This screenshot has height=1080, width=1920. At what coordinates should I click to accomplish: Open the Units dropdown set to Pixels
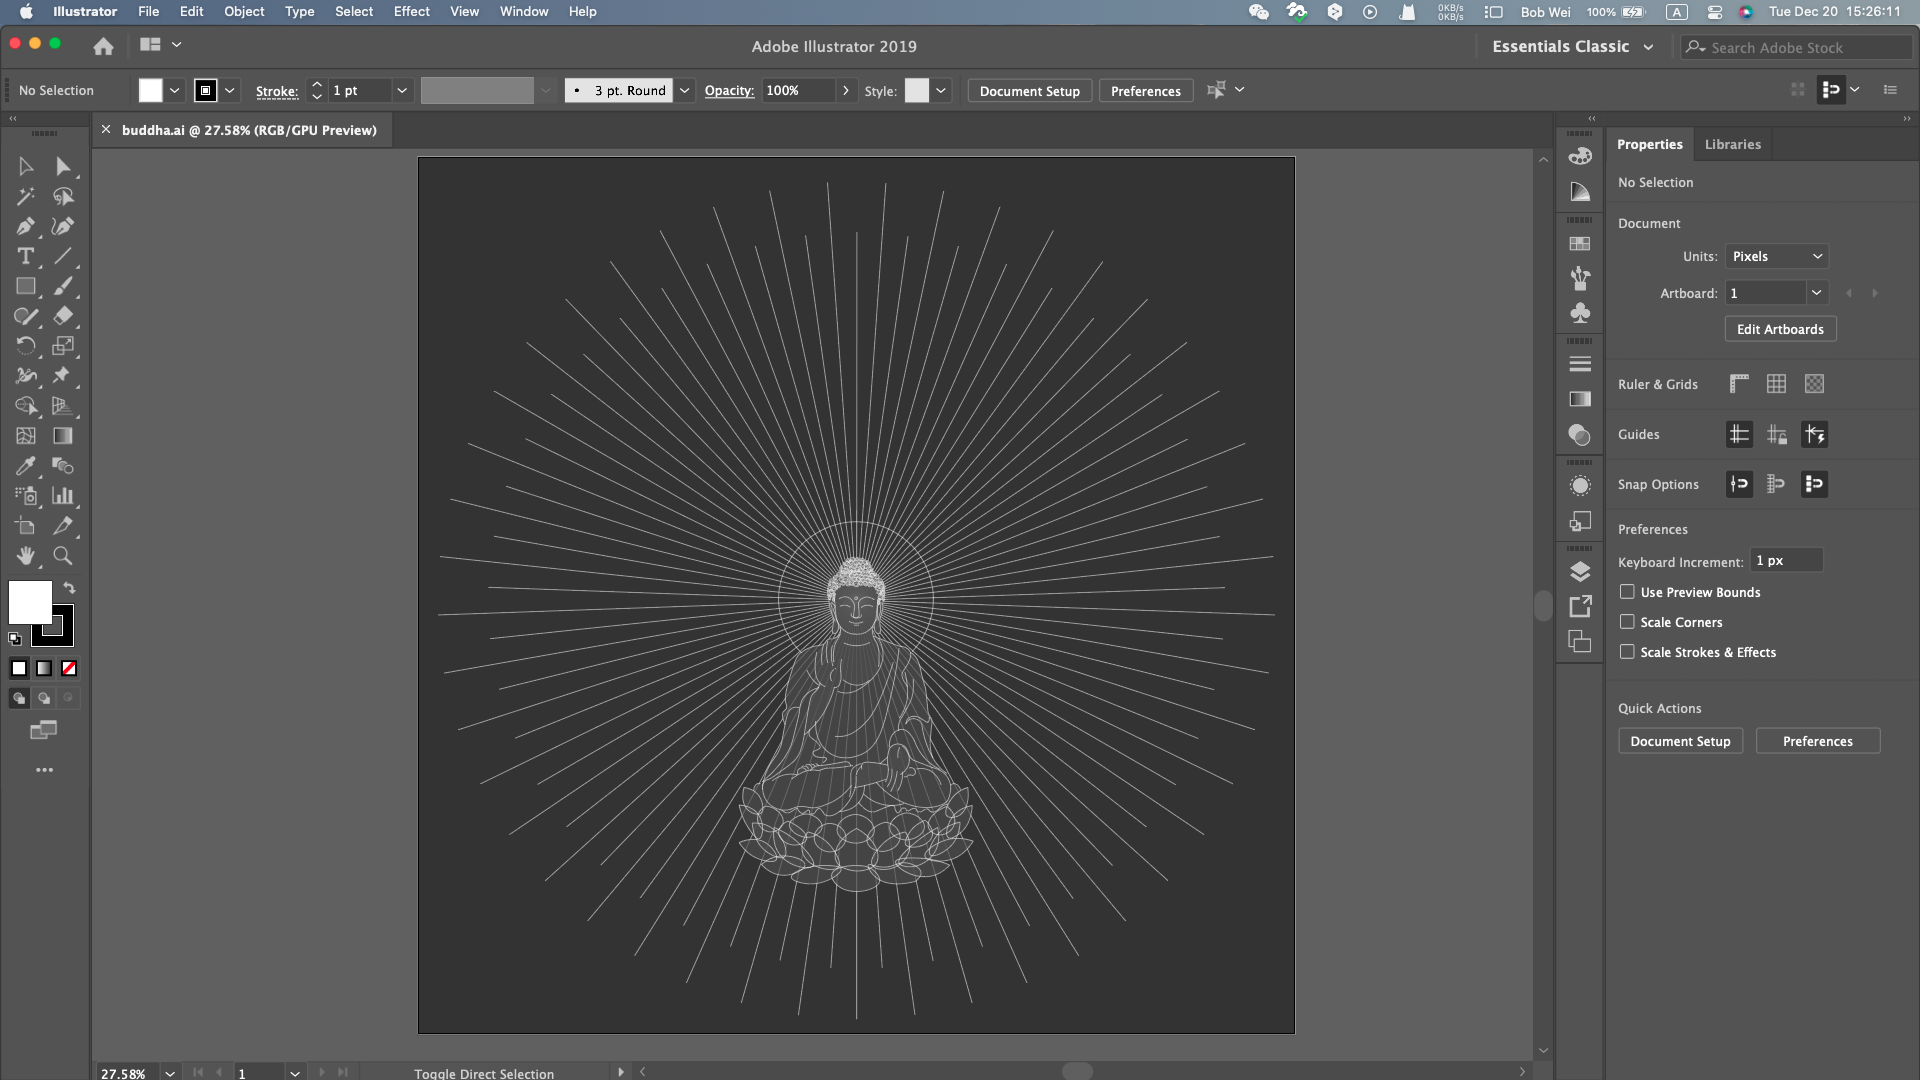[x=1777, y=256]
